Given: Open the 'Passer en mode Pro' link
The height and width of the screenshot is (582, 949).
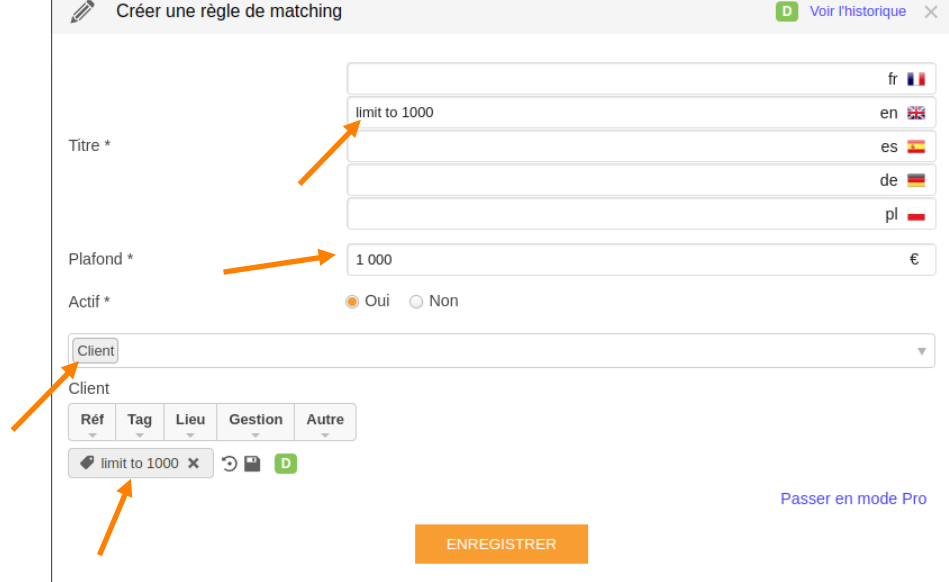Looking at the screenshot, I should click(x=853, y=499).
